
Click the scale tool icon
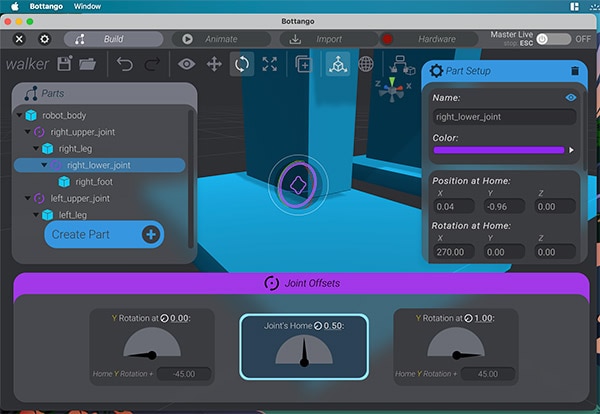pos(270,64)
